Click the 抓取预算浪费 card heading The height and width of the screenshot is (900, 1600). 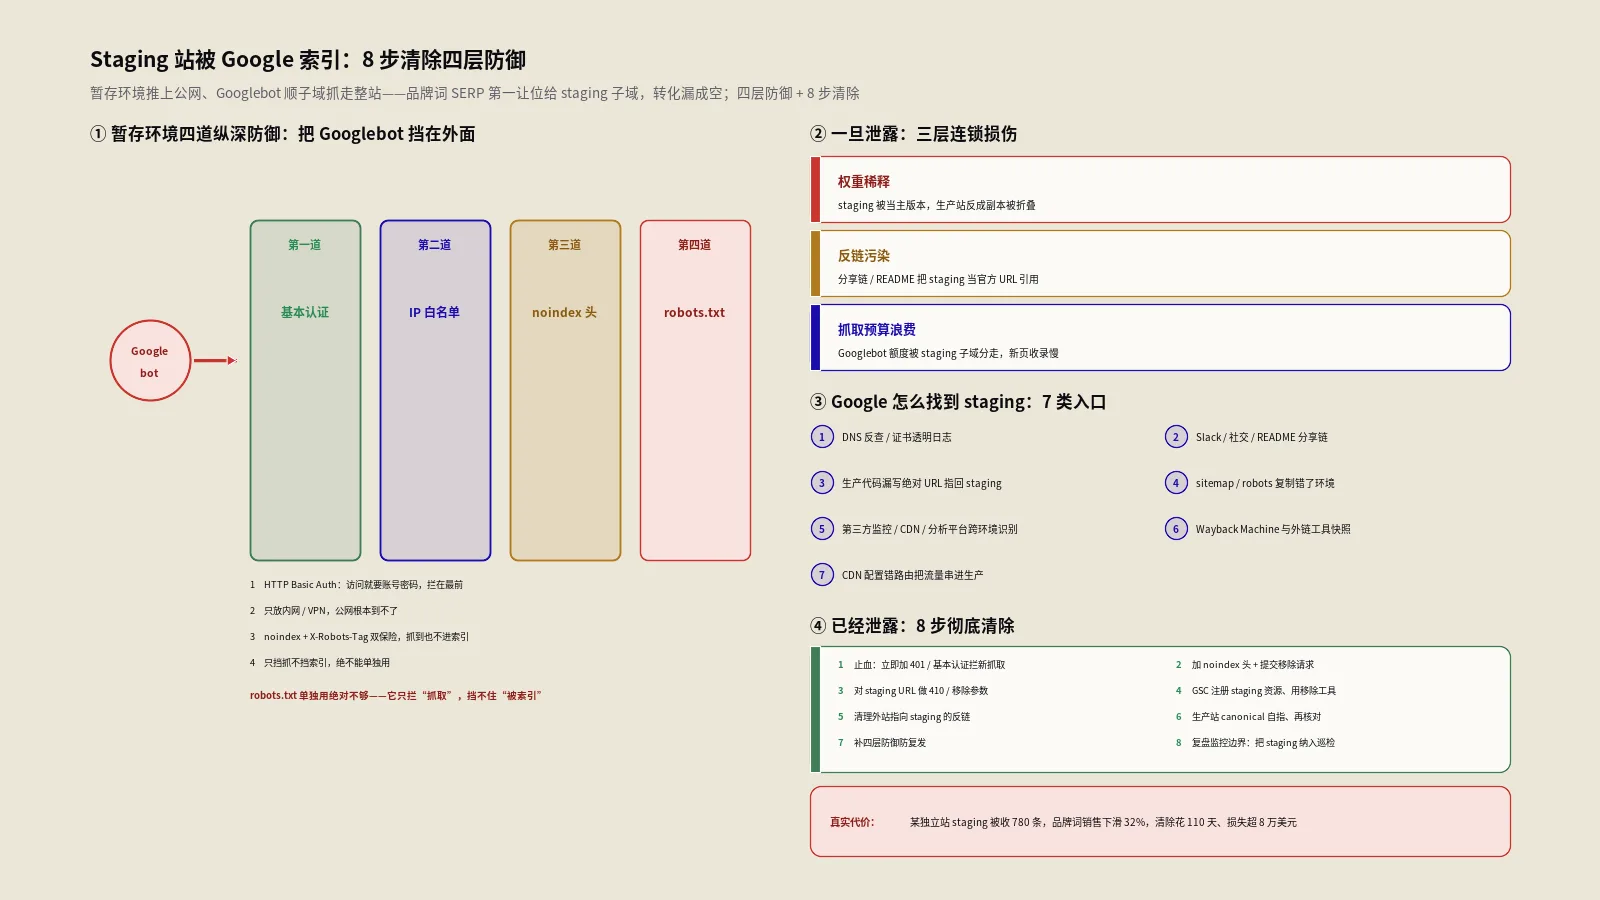tap(877, 330)
